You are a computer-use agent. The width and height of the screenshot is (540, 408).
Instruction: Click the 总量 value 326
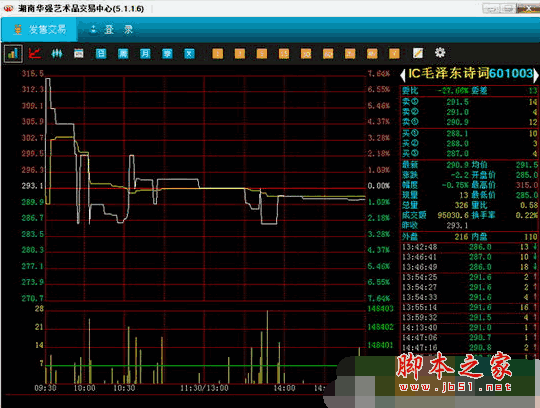(x=461, y=205)
